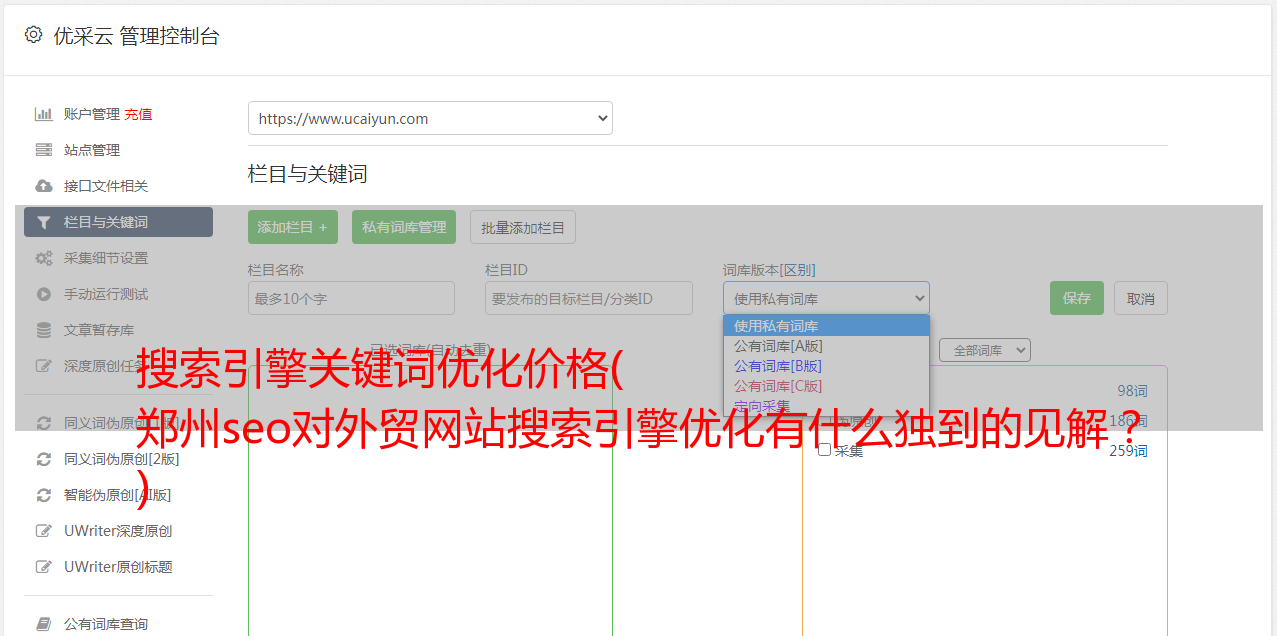This screenshot has width=1277, height=636.
Task: Click 批量添加栏目 button
Action: click(x=523, y=227)
